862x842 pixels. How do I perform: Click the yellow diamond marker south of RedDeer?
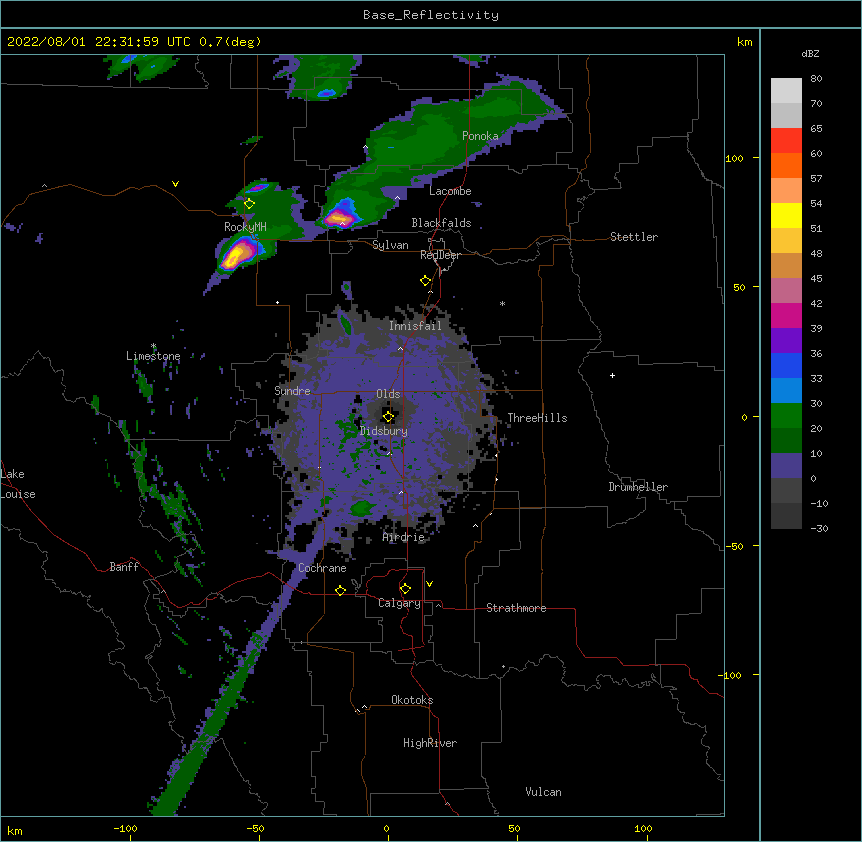point(425,281)
